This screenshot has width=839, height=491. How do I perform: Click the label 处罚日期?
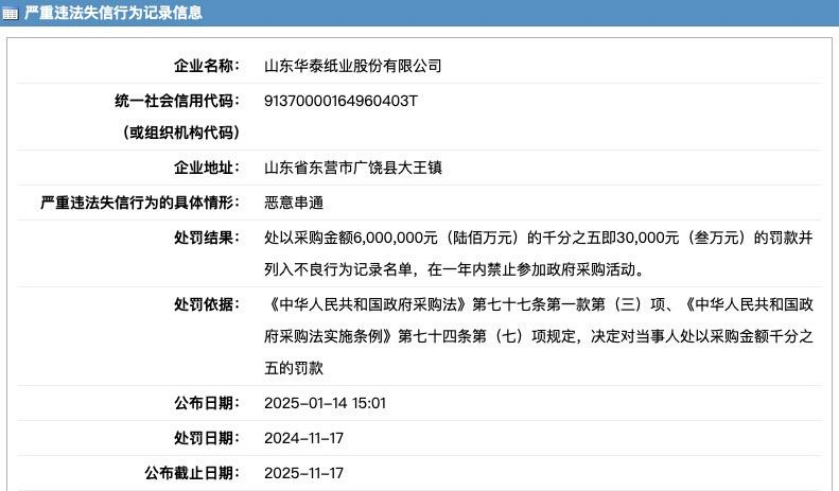pyautogui.click(x=207, y=438)
